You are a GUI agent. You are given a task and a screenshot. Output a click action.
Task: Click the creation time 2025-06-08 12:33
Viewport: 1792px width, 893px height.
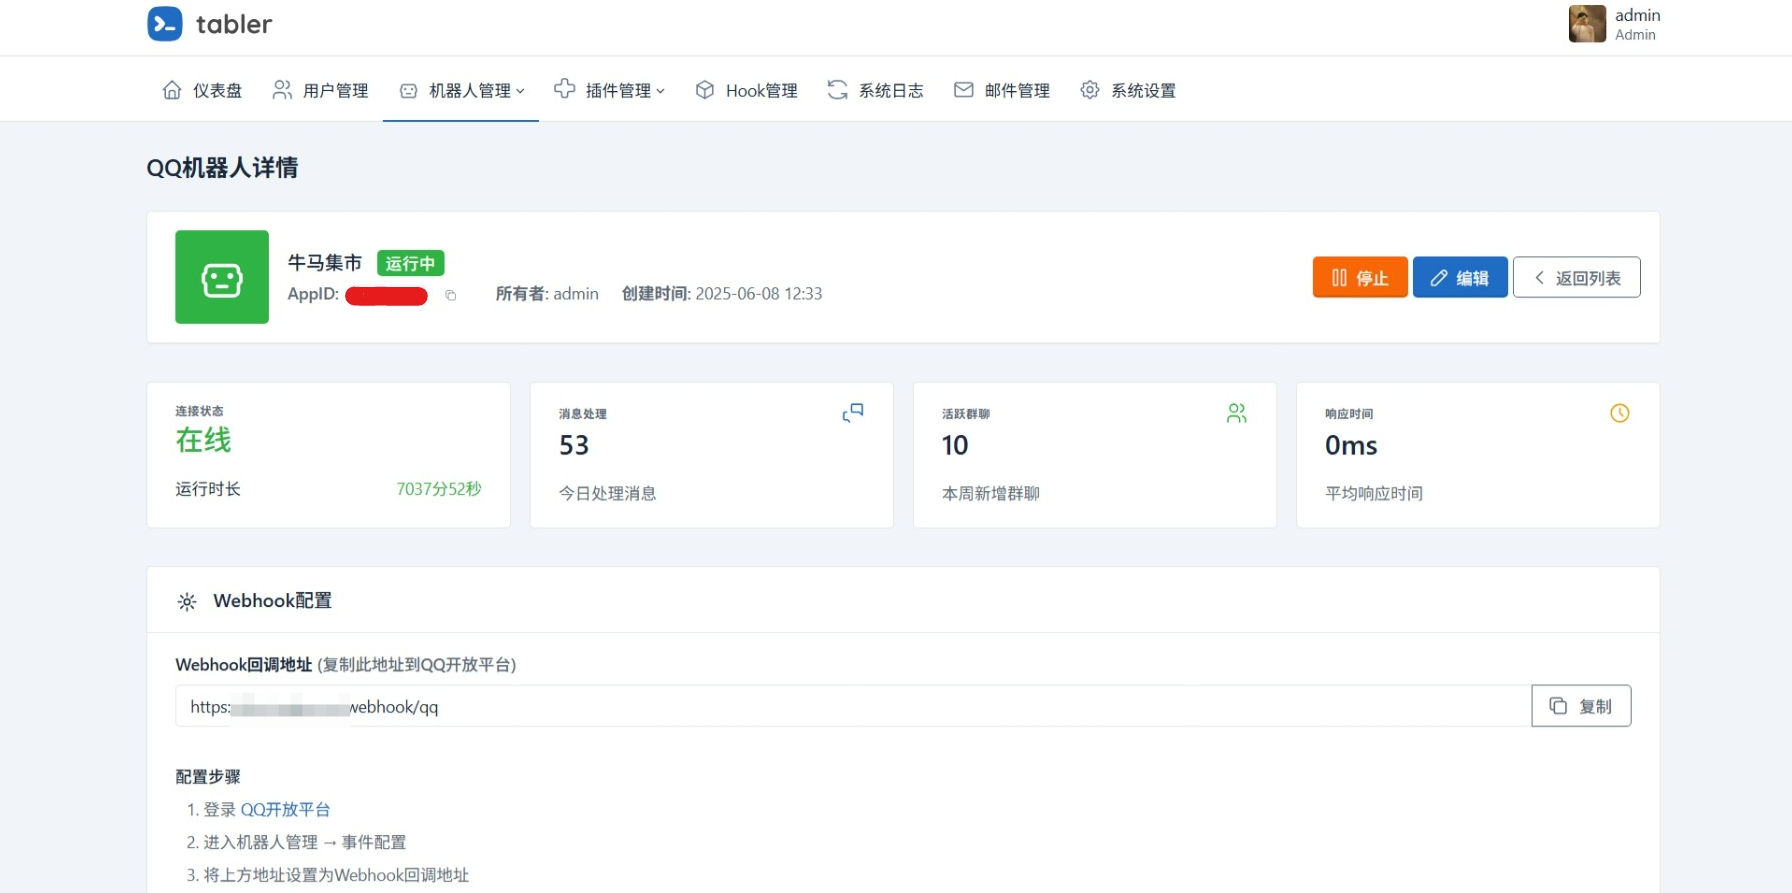759,294
